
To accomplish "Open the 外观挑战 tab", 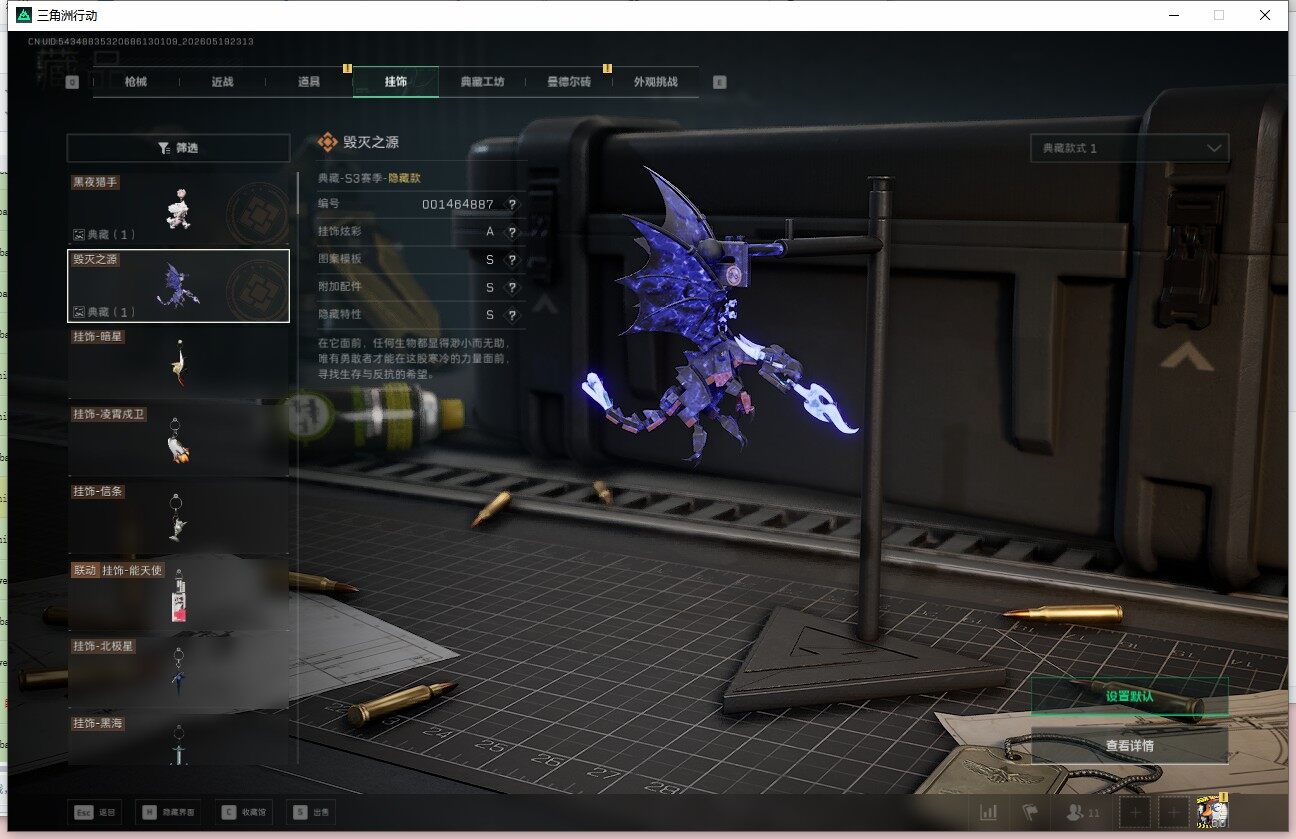I will point(655,82).
